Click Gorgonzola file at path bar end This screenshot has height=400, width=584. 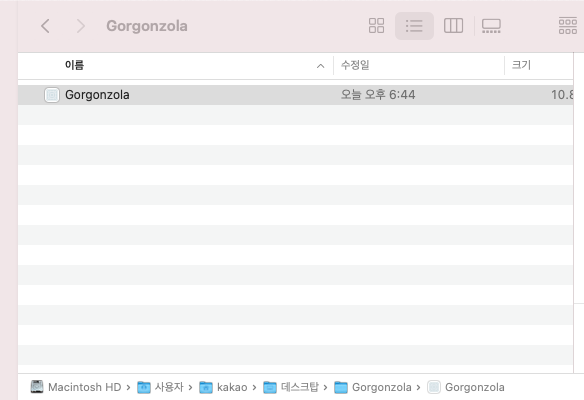point(474,387)
